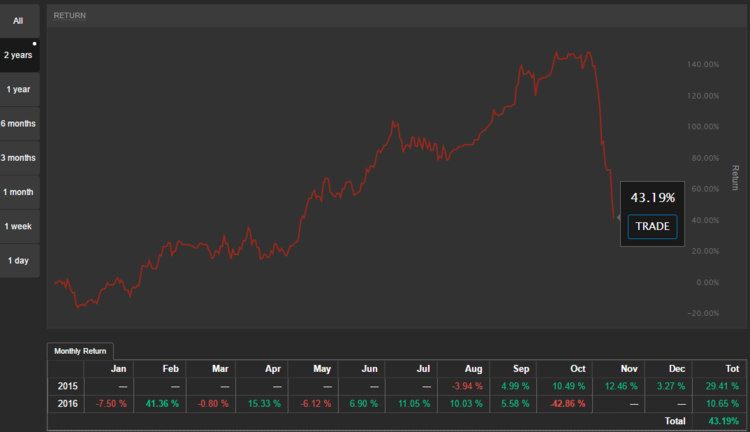
Task: Set chart range to 1 month
Action: click(18, 192)
